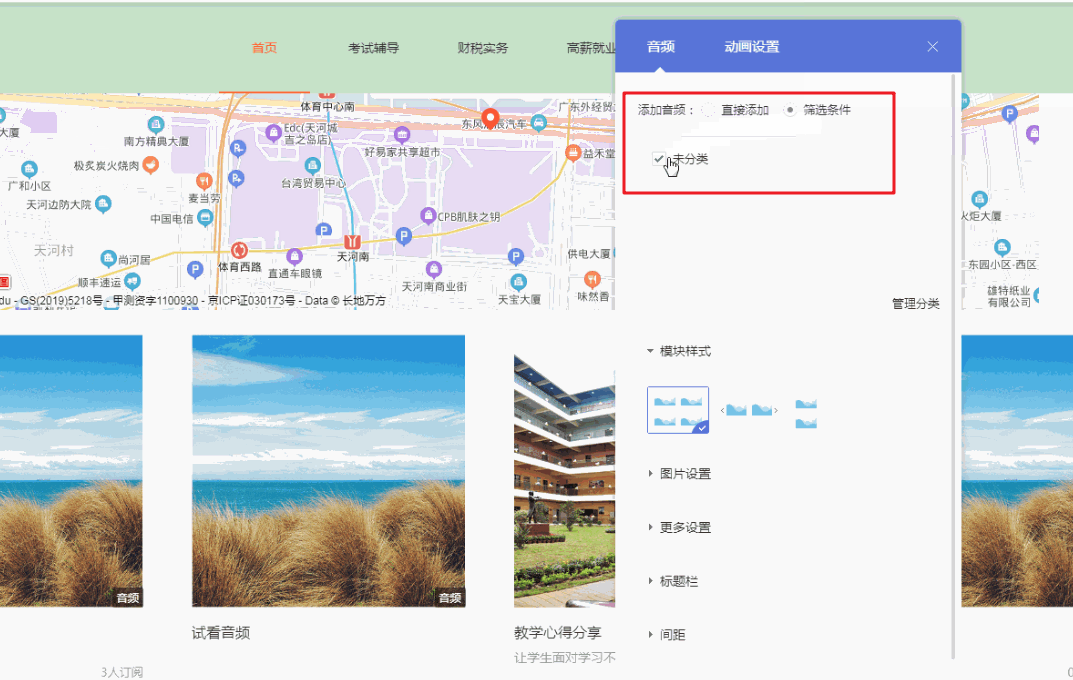Click the 直通车眼镜 shop marker

(295, 257)
